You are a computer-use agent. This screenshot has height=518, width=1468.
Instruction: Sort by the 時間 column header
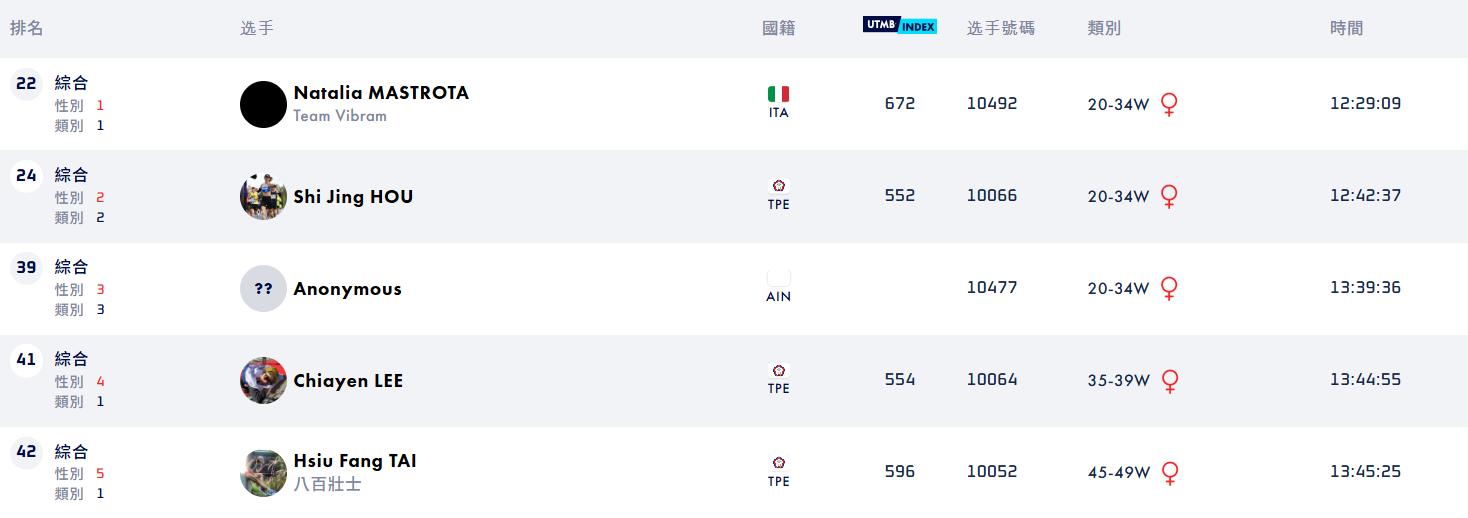(1346, 28)
